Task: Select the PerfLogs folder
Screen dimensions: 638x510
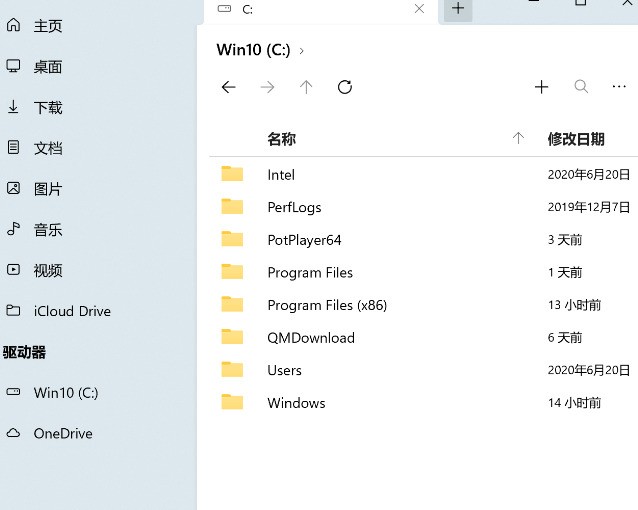Action: coord(294,208)
